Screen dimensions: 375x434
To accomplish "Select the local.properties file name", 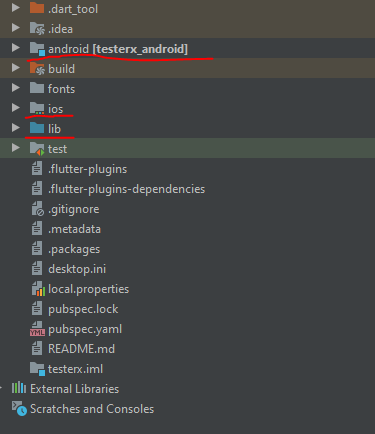I will (x=88, y=289).
